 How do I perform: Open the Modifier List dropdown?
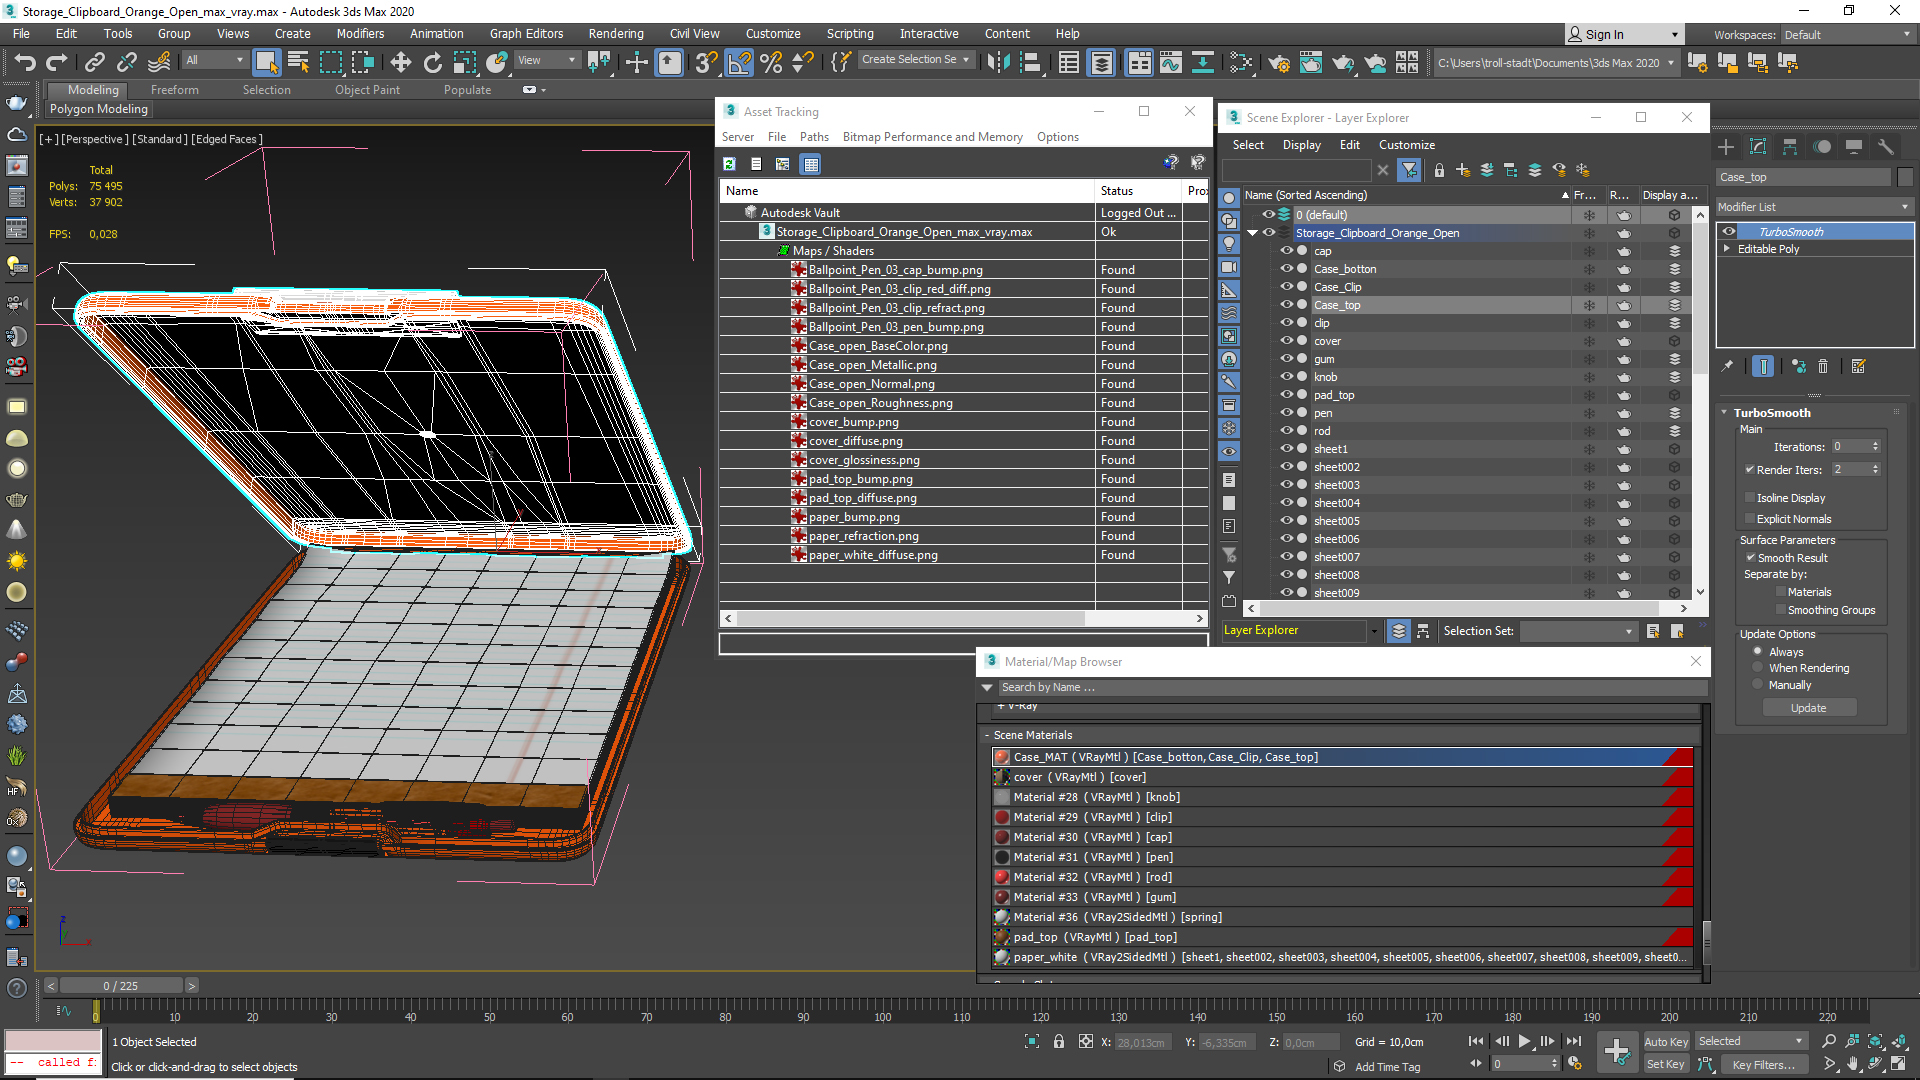click(1814, 207)
